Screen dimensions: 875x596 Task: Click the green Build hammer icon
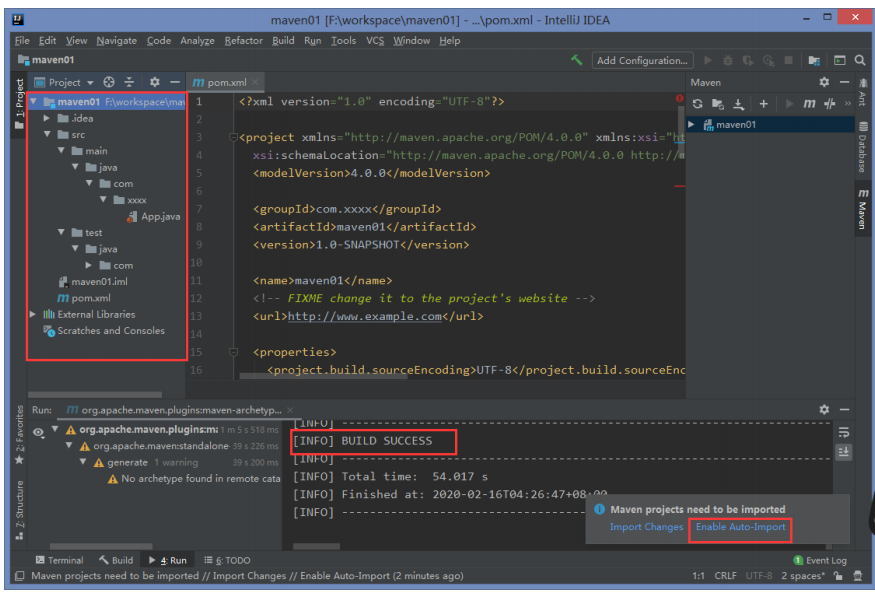576,60
